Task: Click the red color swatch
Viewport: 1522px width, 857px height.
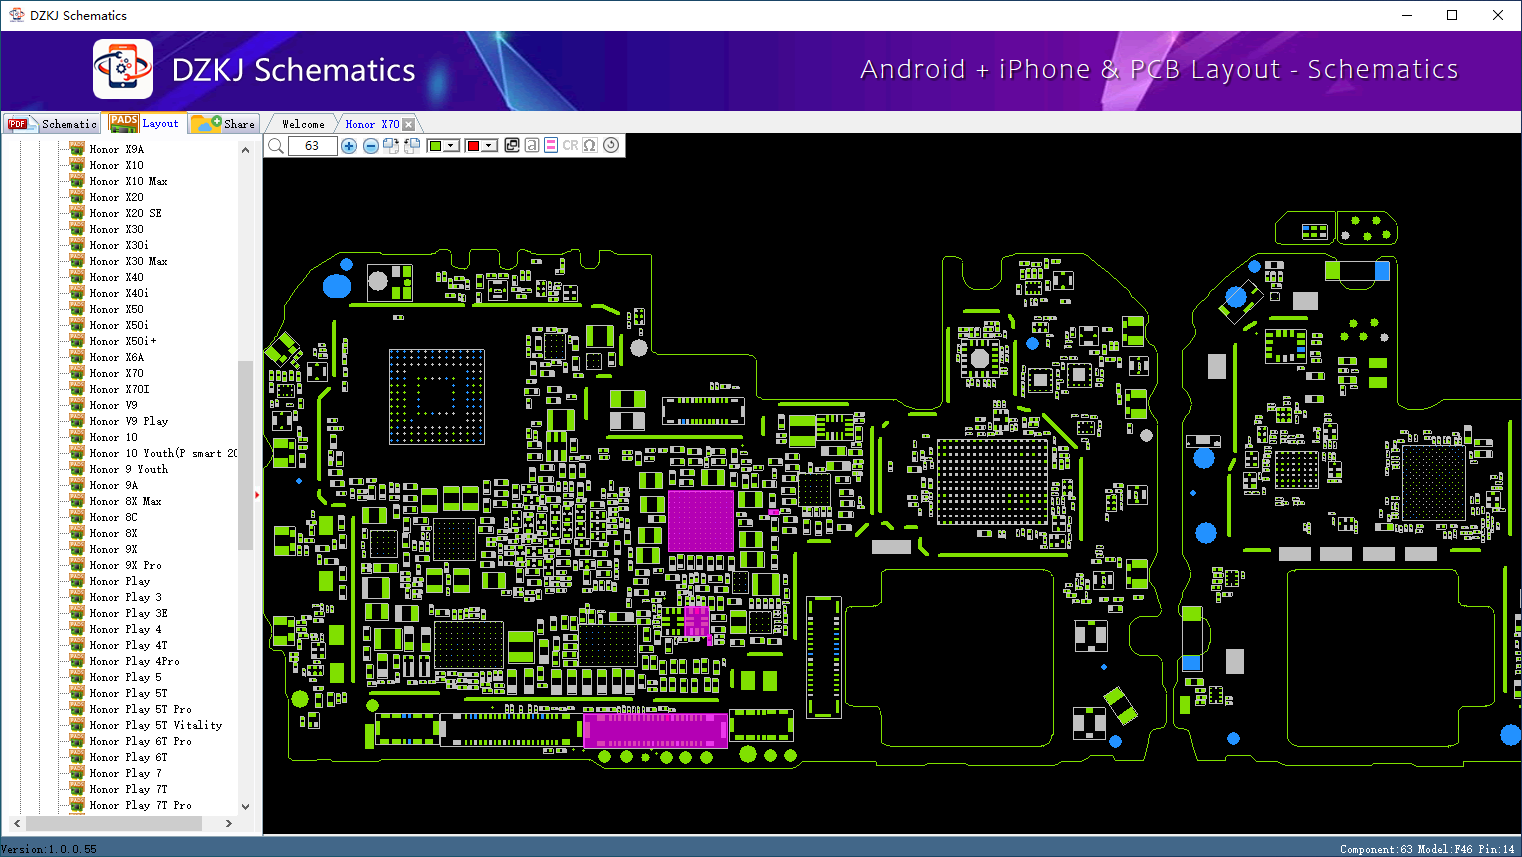Action: click(473, 146)
